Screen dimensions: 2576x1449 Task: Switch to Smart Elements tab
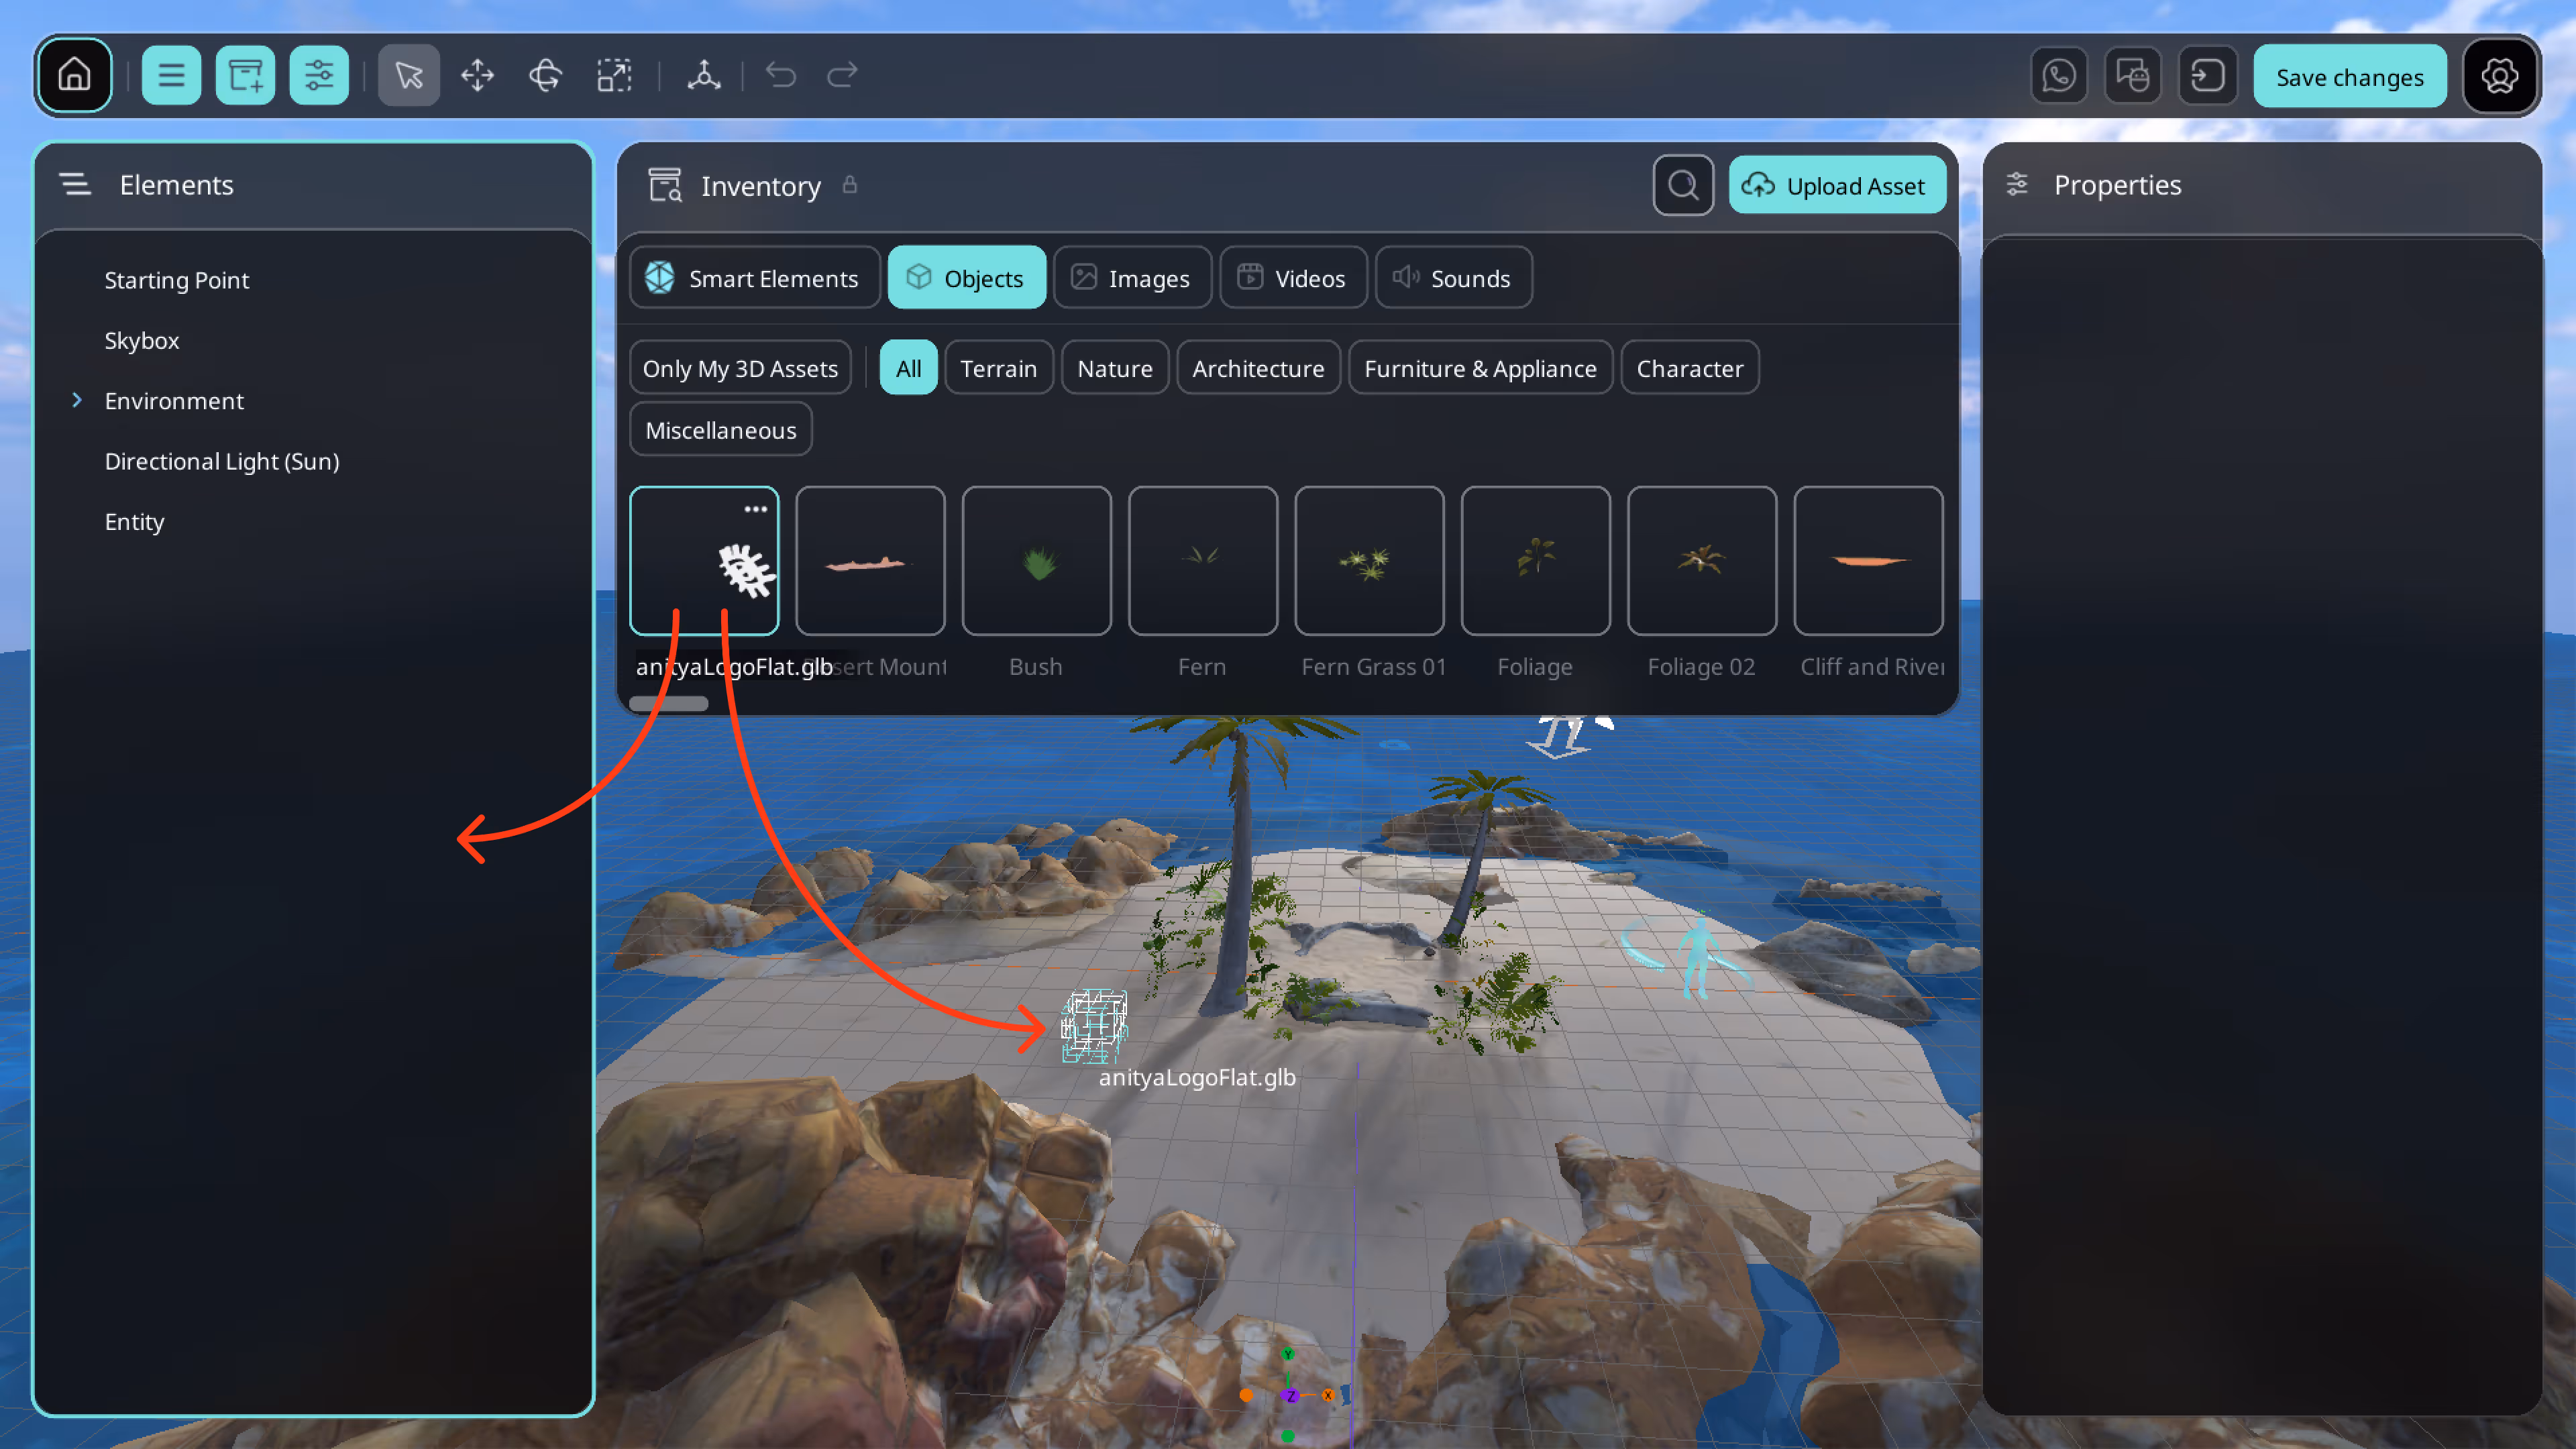click(x=754, y=278)
